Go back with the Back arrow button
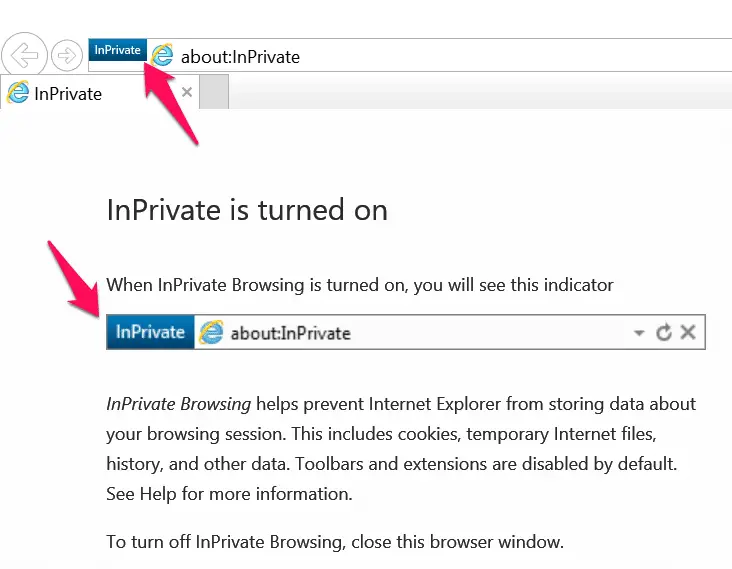 pos(24,55)
